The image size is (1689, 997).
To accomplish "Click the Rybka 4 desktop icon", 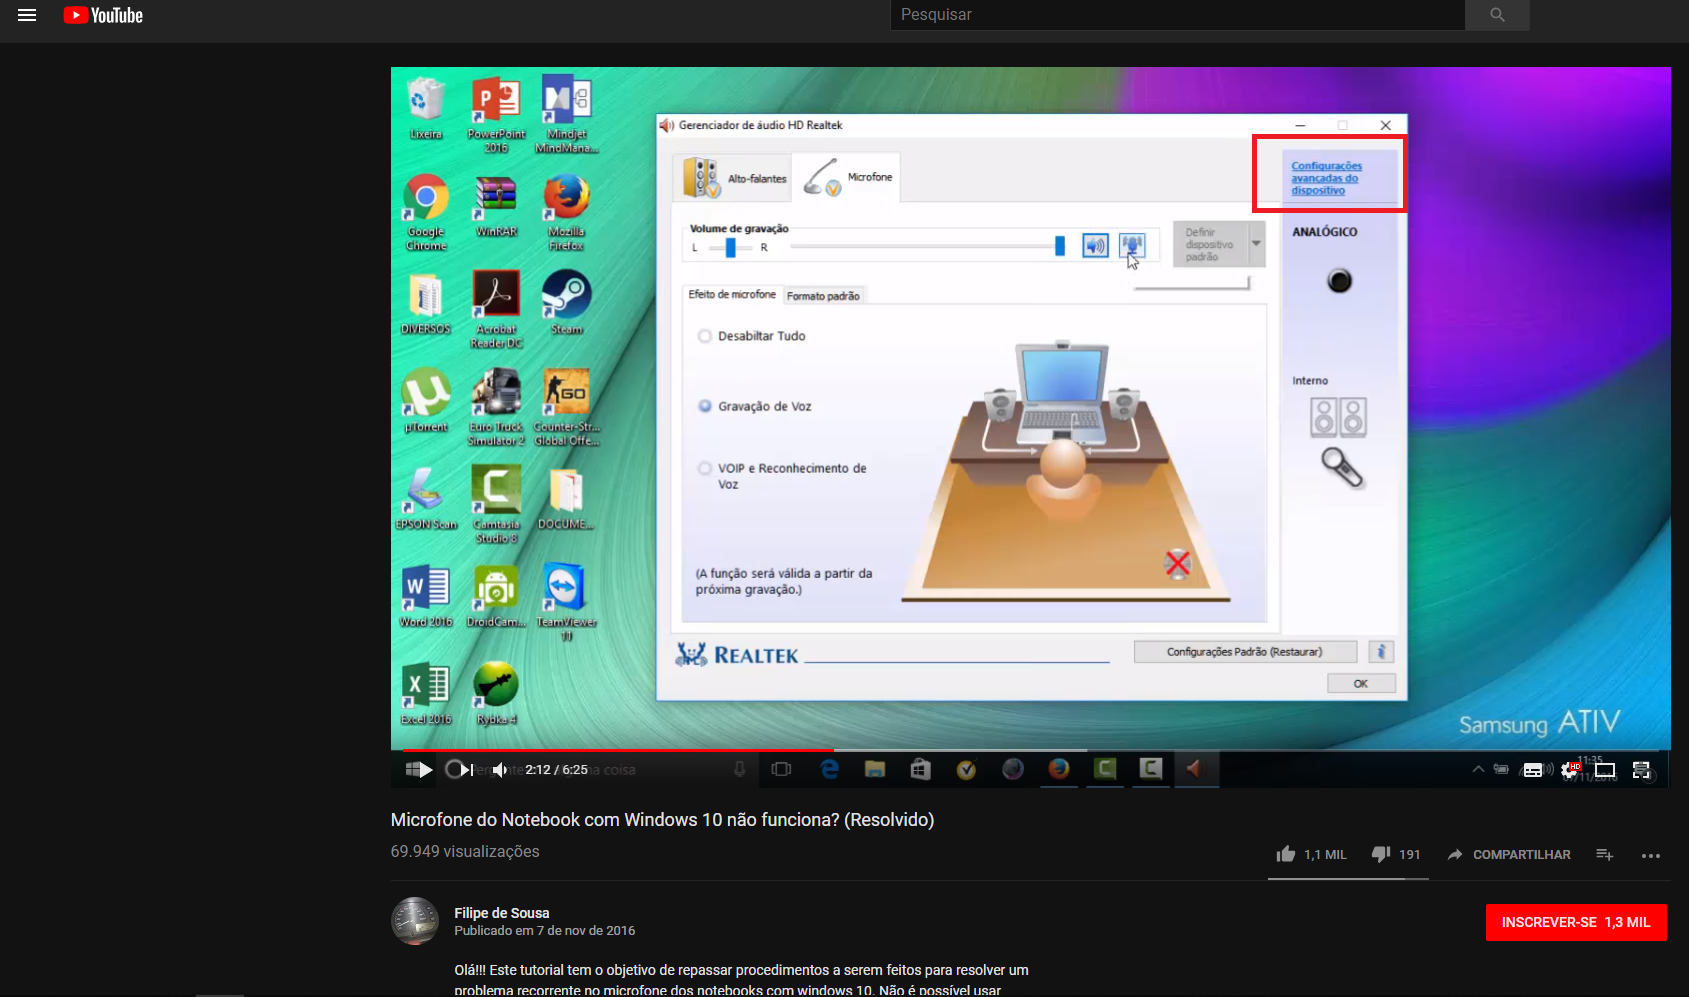I will [497, 692].
